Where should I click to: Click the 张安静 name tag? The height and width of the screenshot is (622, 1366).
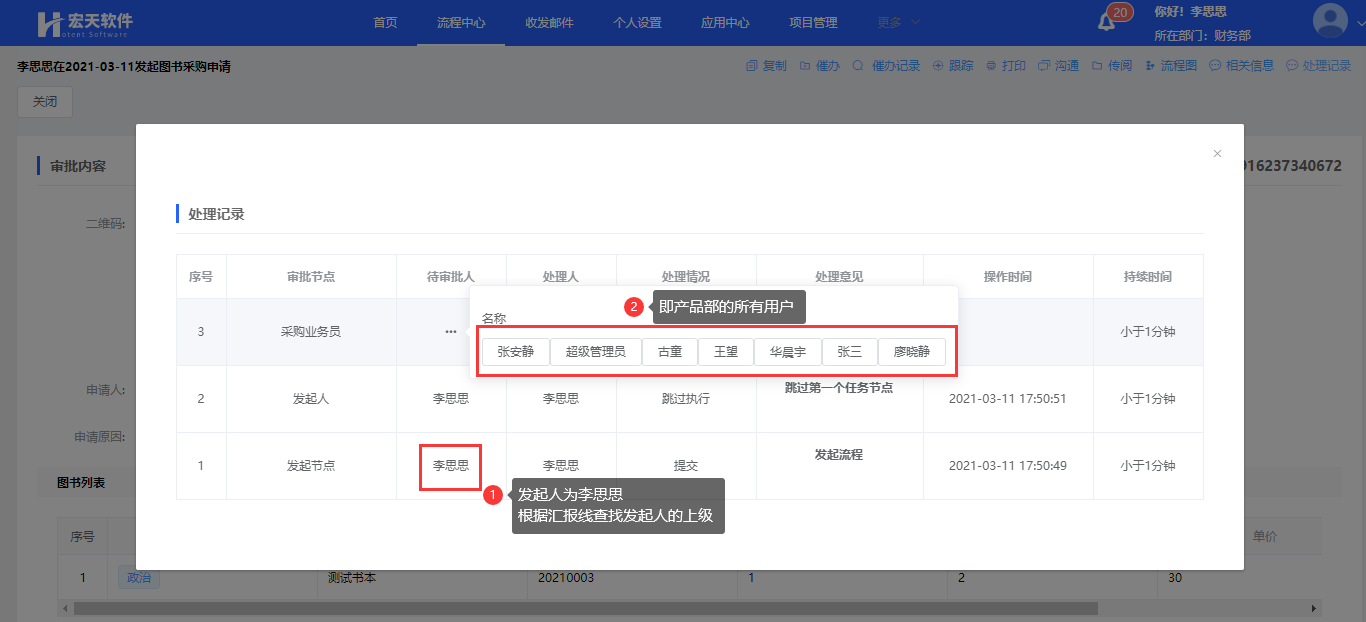point(515,352)
